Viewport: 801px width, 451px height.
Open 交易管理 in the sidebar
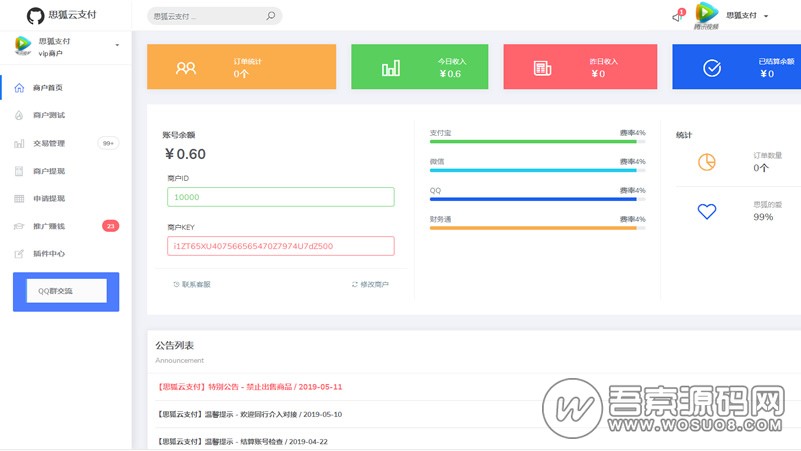click(48, 143)
